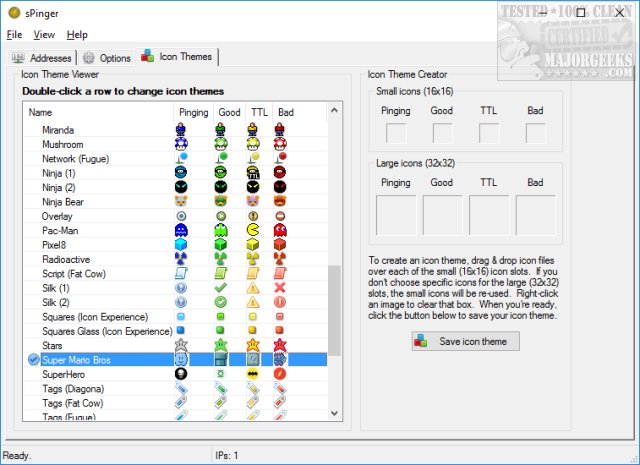Screen dimensions: 640x465
Task: Click the Script (Fat Cow) Pinging icon
Action: click(180, 273)
